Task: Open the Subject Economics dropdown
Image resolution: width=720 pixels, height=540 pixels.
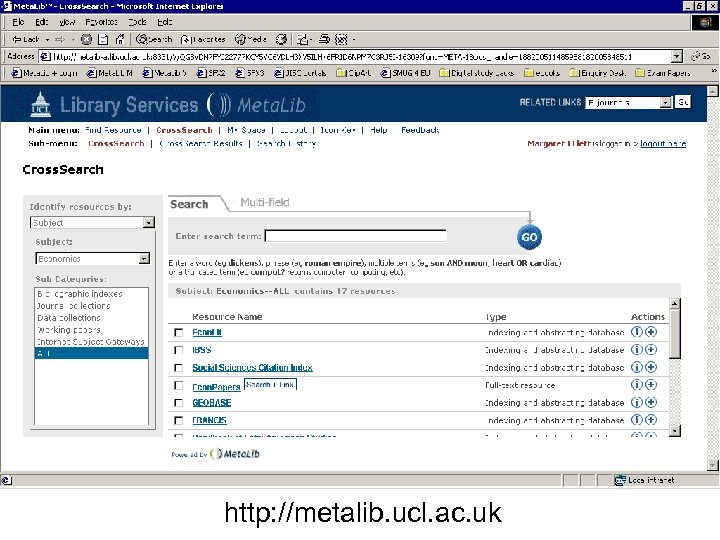Action: click(144, 259)
